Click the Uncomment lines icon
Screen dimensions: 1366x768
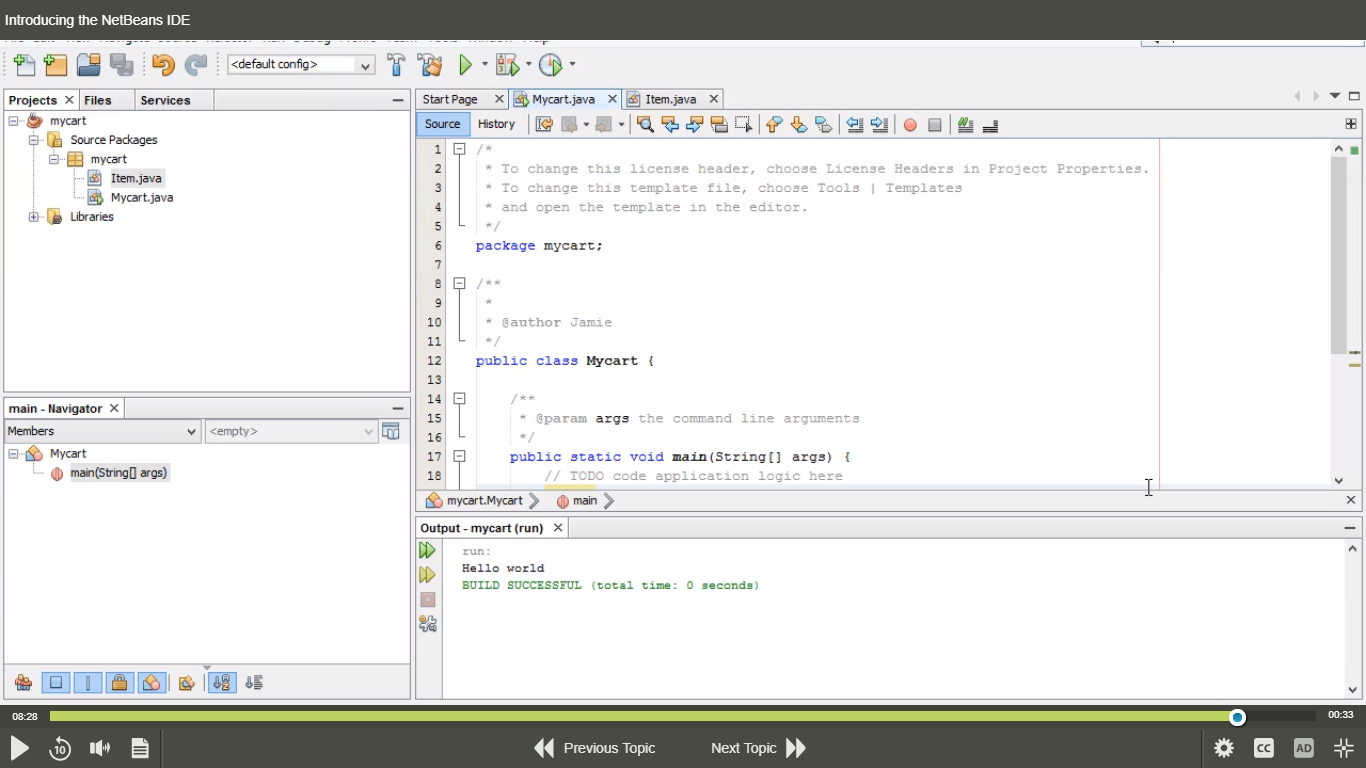(990, 125)
